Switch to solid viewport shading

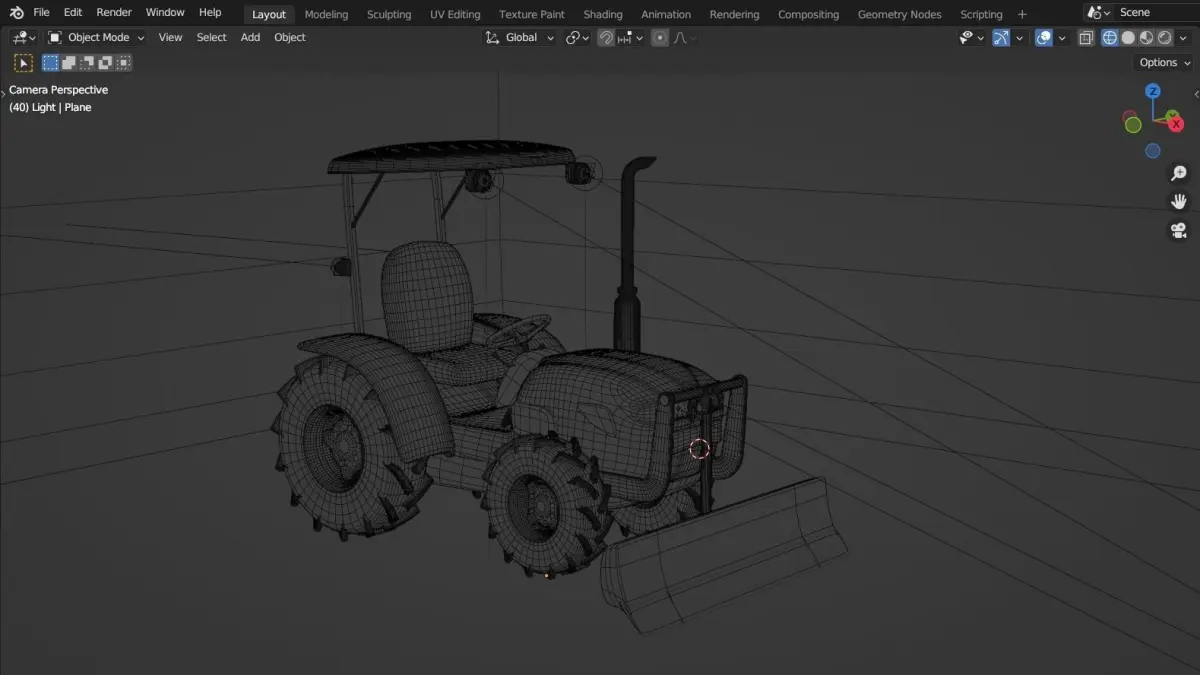point(1128,37)
